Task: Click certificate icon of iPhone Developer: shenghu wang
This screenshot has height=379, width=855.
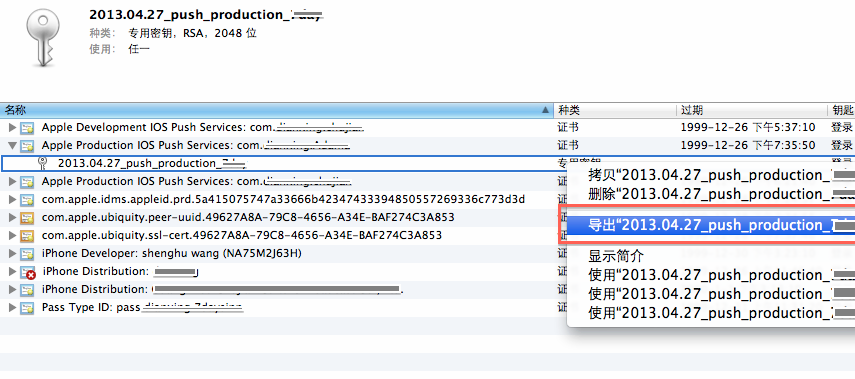Action: pyautogui.click(x=27, y=254)
